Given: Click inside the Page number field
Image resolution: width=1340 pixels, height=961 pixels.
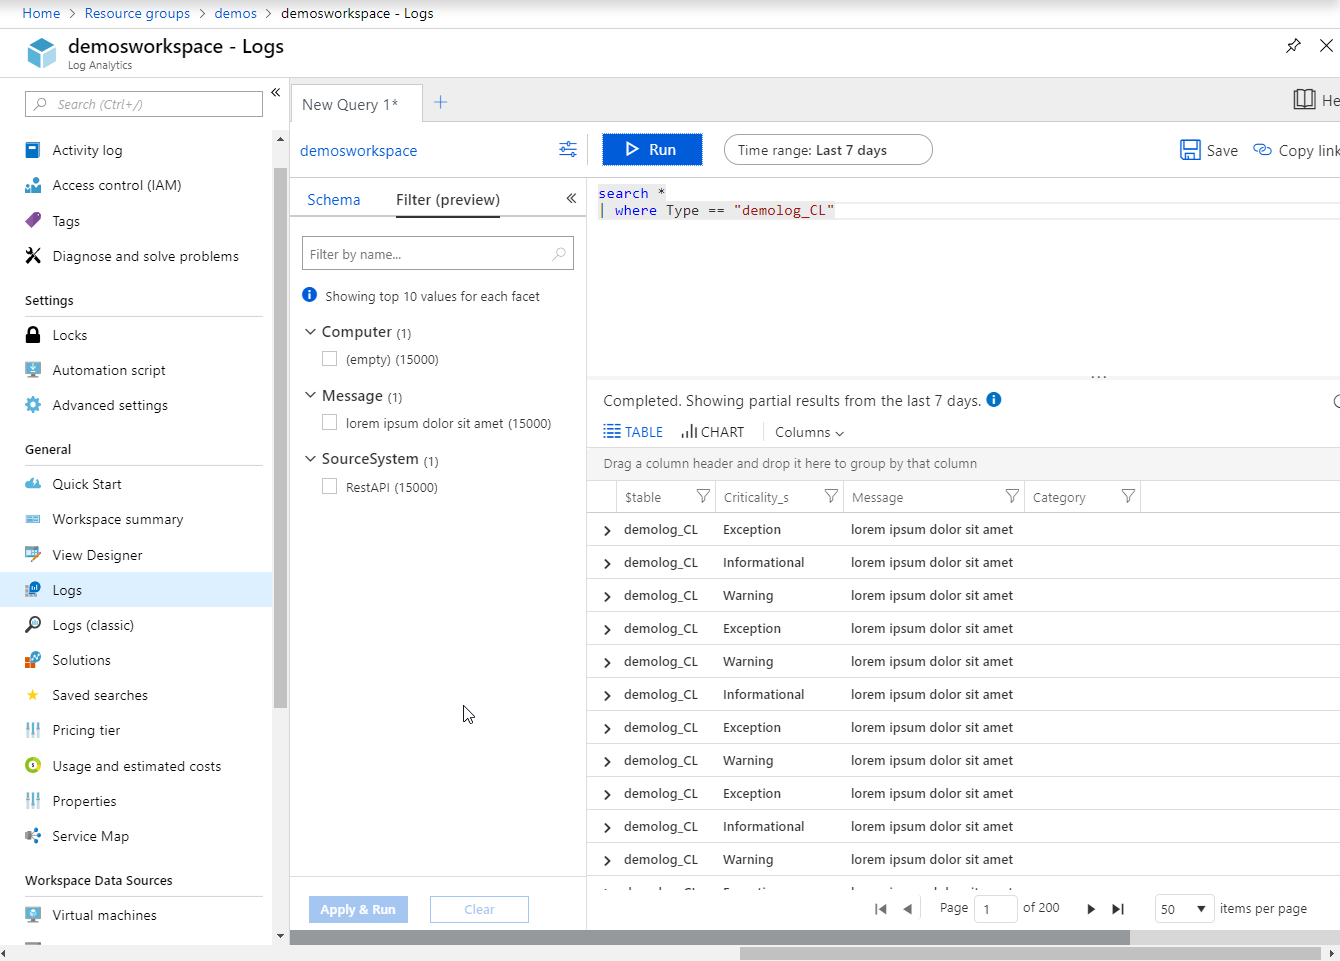Looking at the screenshot, I should [x=996, y=908].
